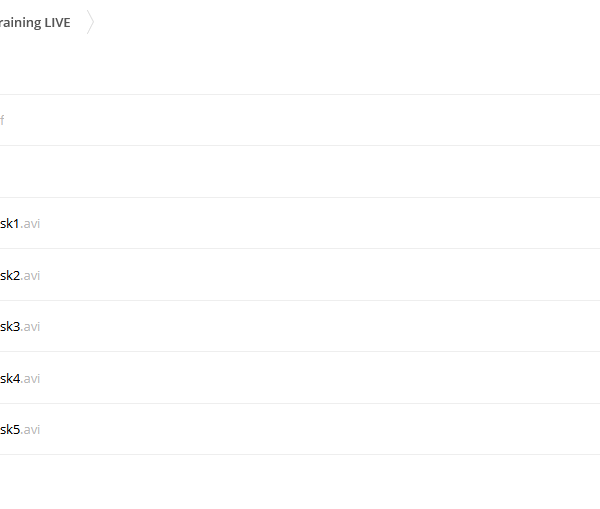The width and height of the screenshot is (600, 509).
Task: Open the sk5.avi video file
Action: click(x=20, y=429)
